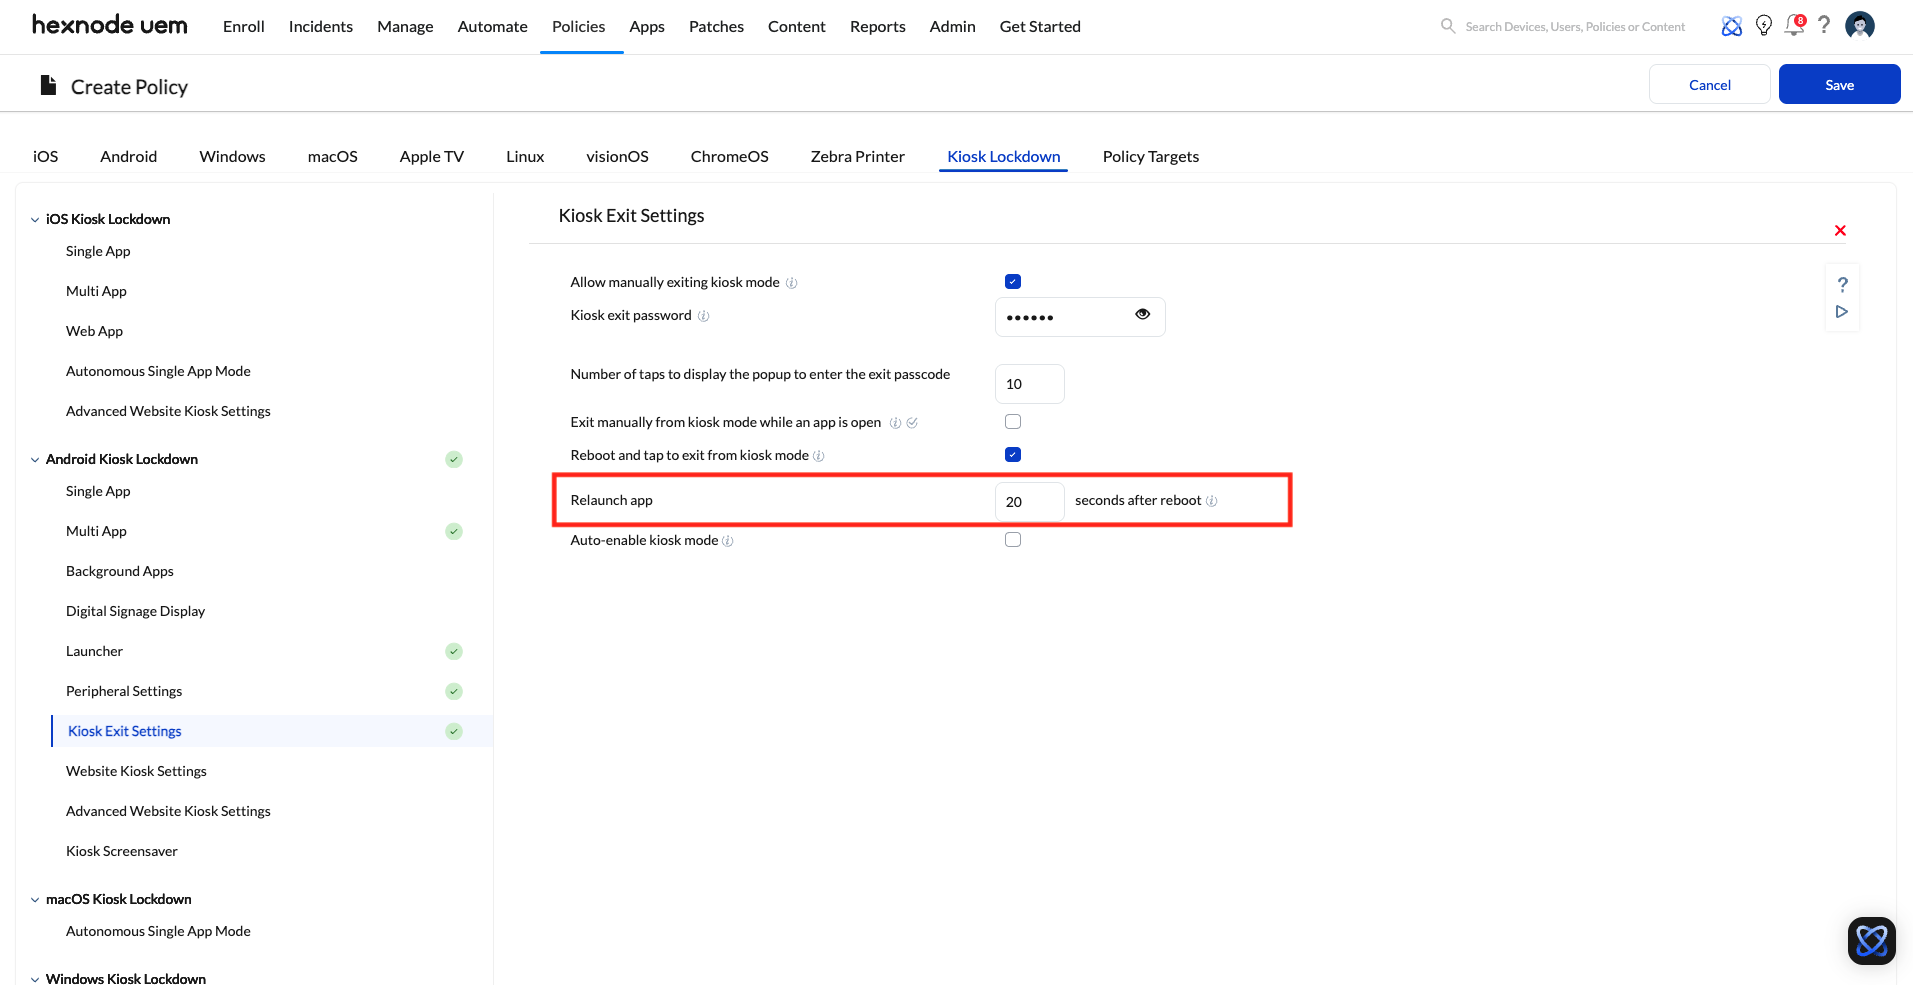Open Background Apps under Android Kiosk Lockdown
This screenshot has width=1913, height=985.
(x=119, y=571)
